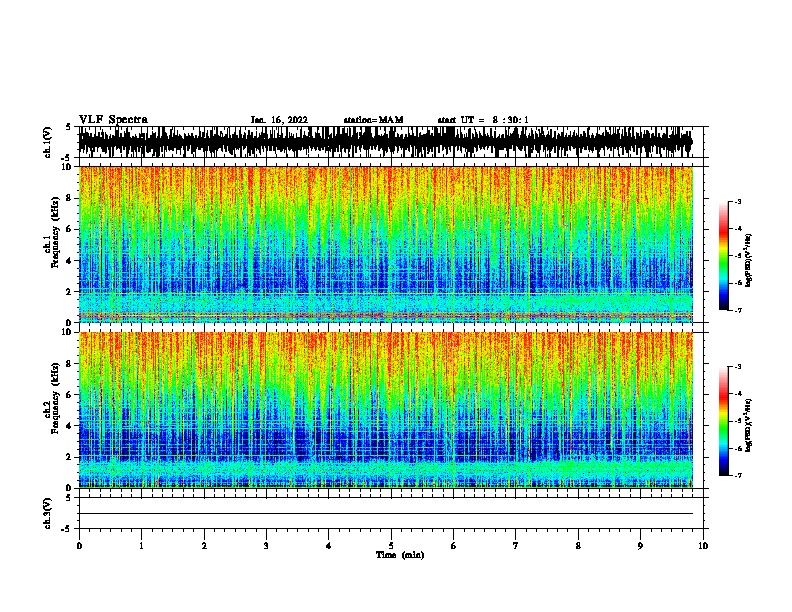Click the "1" tick on the time axis
The image size is (792, 612).
click(141, 546)
